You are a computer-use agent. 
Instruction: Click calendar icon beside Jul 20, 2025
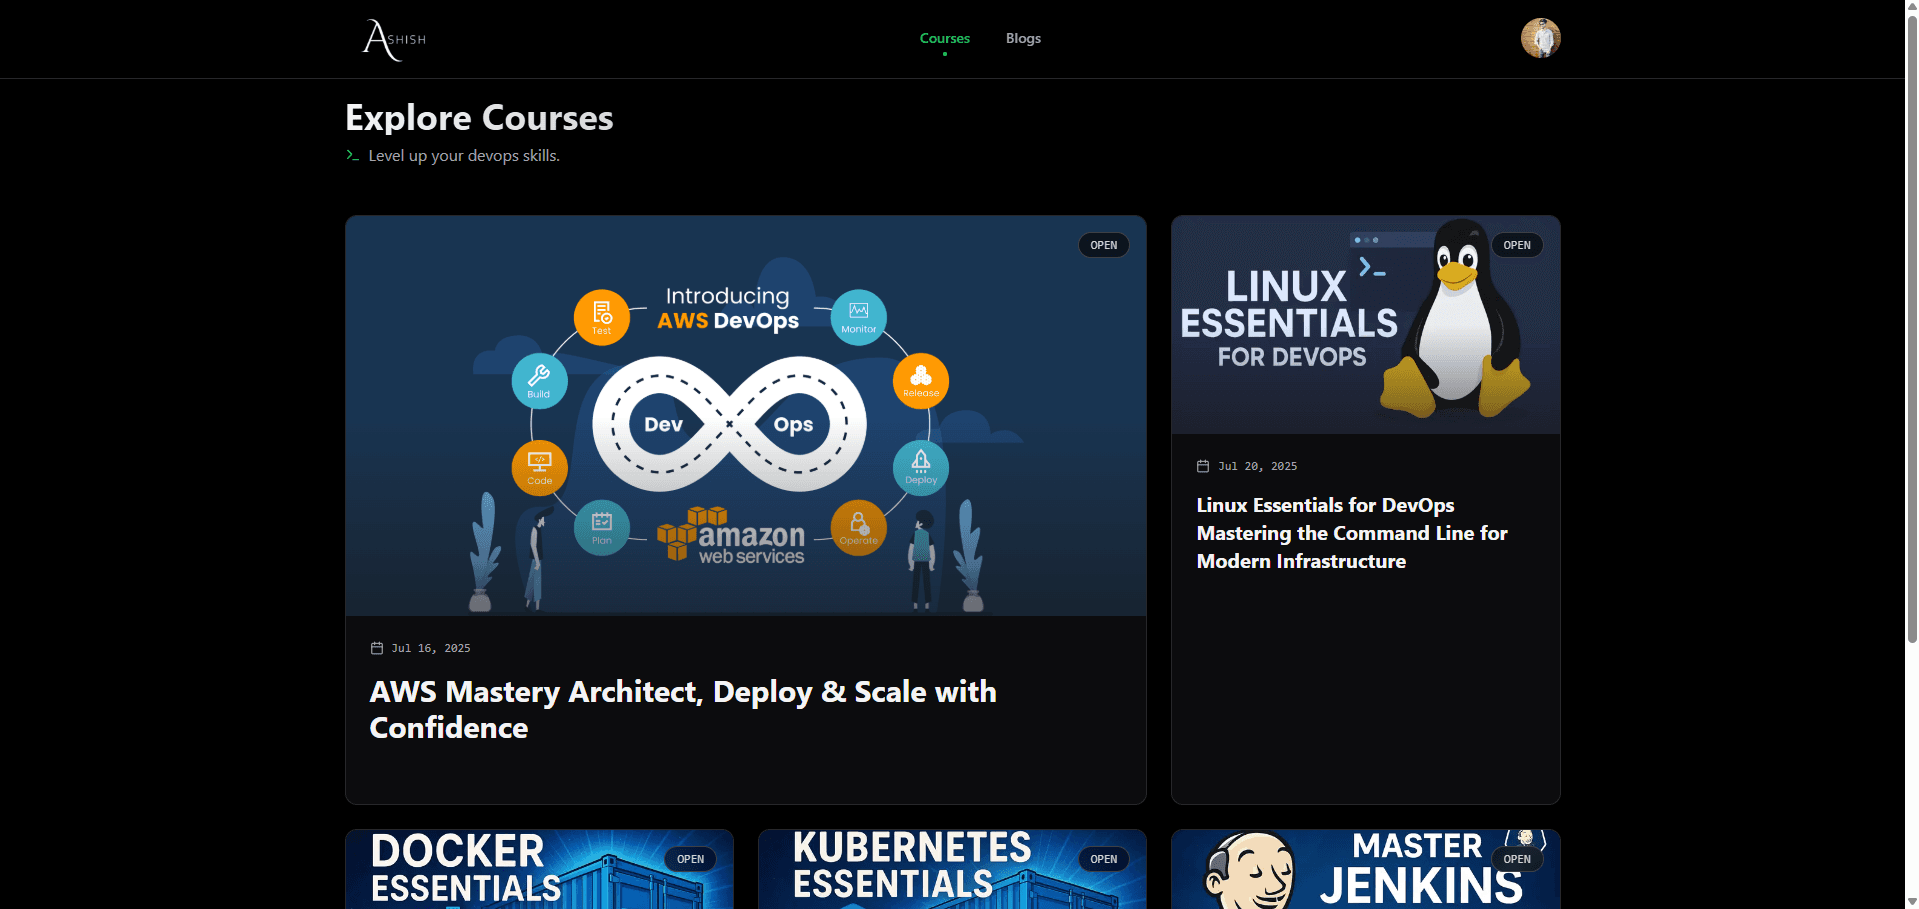pos(1203,466)
